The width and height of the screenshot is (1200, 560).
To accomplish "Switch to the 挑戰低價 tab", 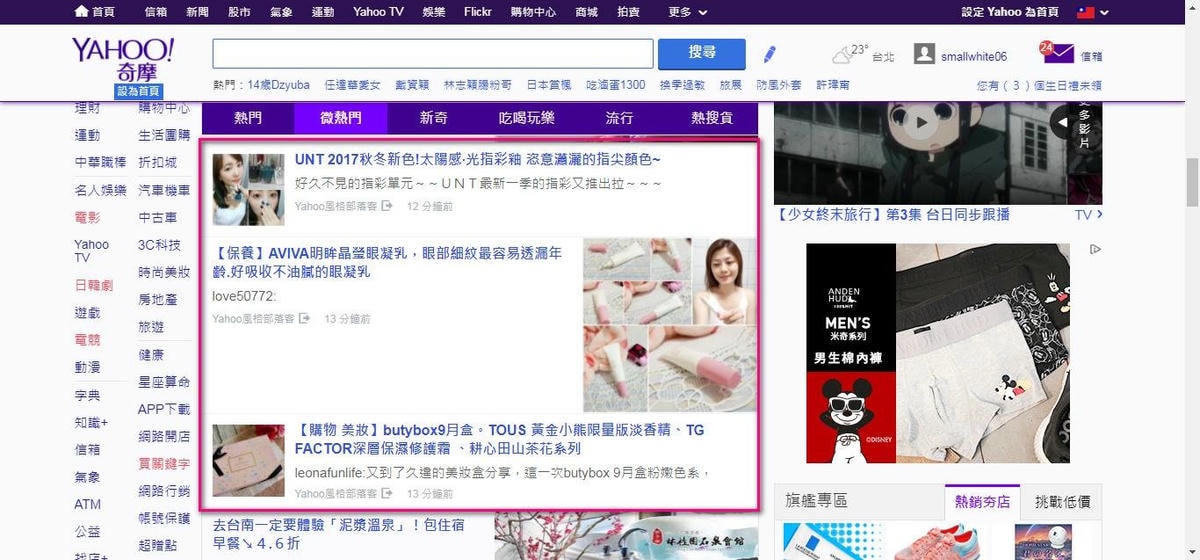I will pos(1062,502).
